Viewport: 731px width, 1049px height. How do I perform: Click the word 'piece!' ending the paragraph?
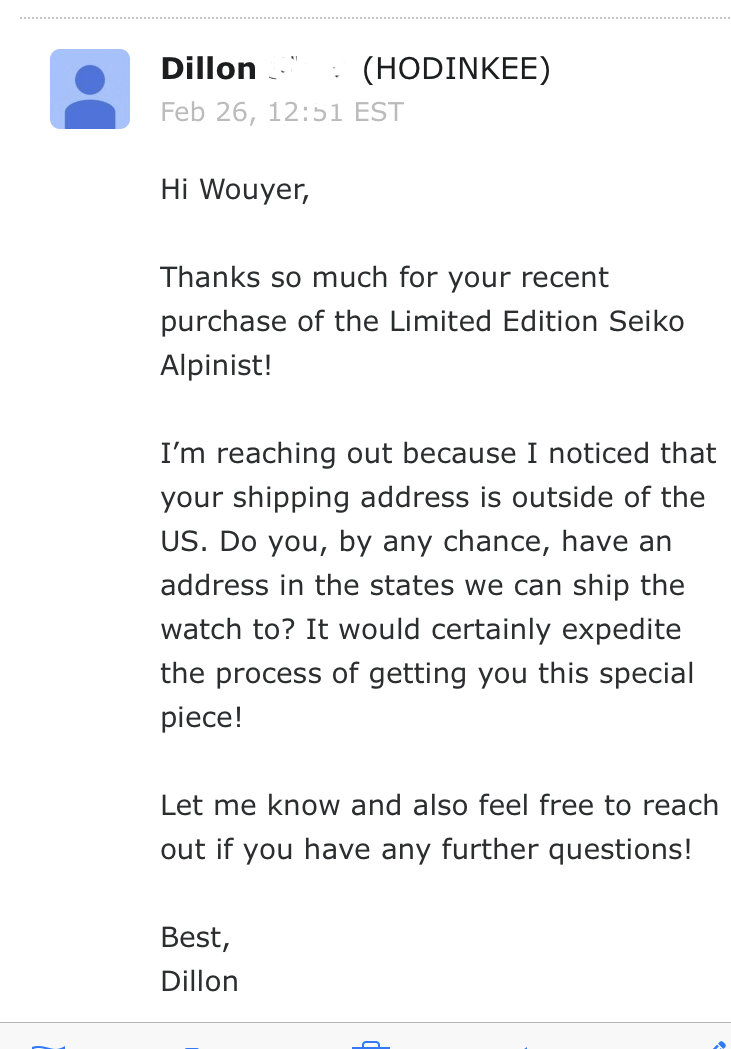click(x=201, y=718)
